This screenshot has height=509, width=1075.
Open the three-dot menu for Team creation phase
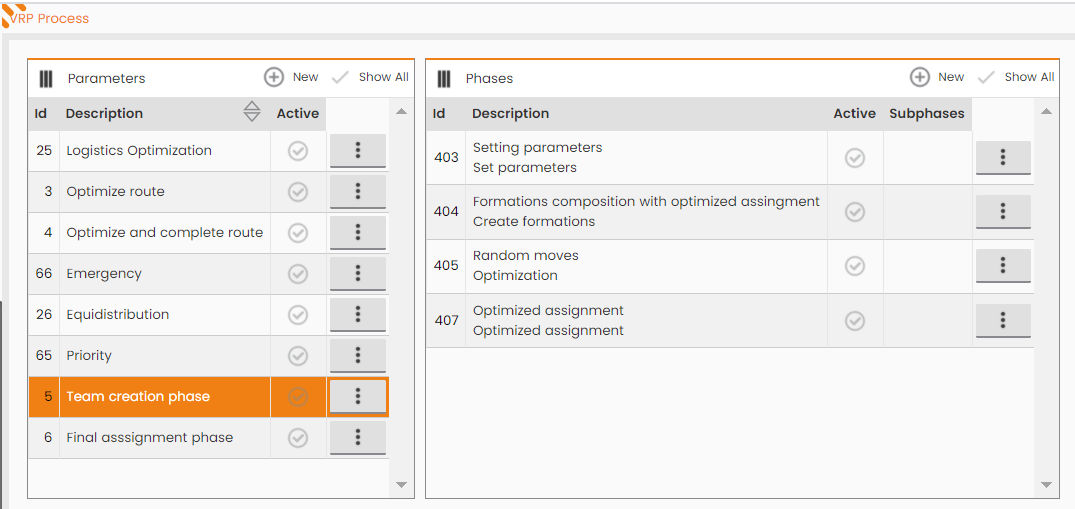click(x=358, y=396)
